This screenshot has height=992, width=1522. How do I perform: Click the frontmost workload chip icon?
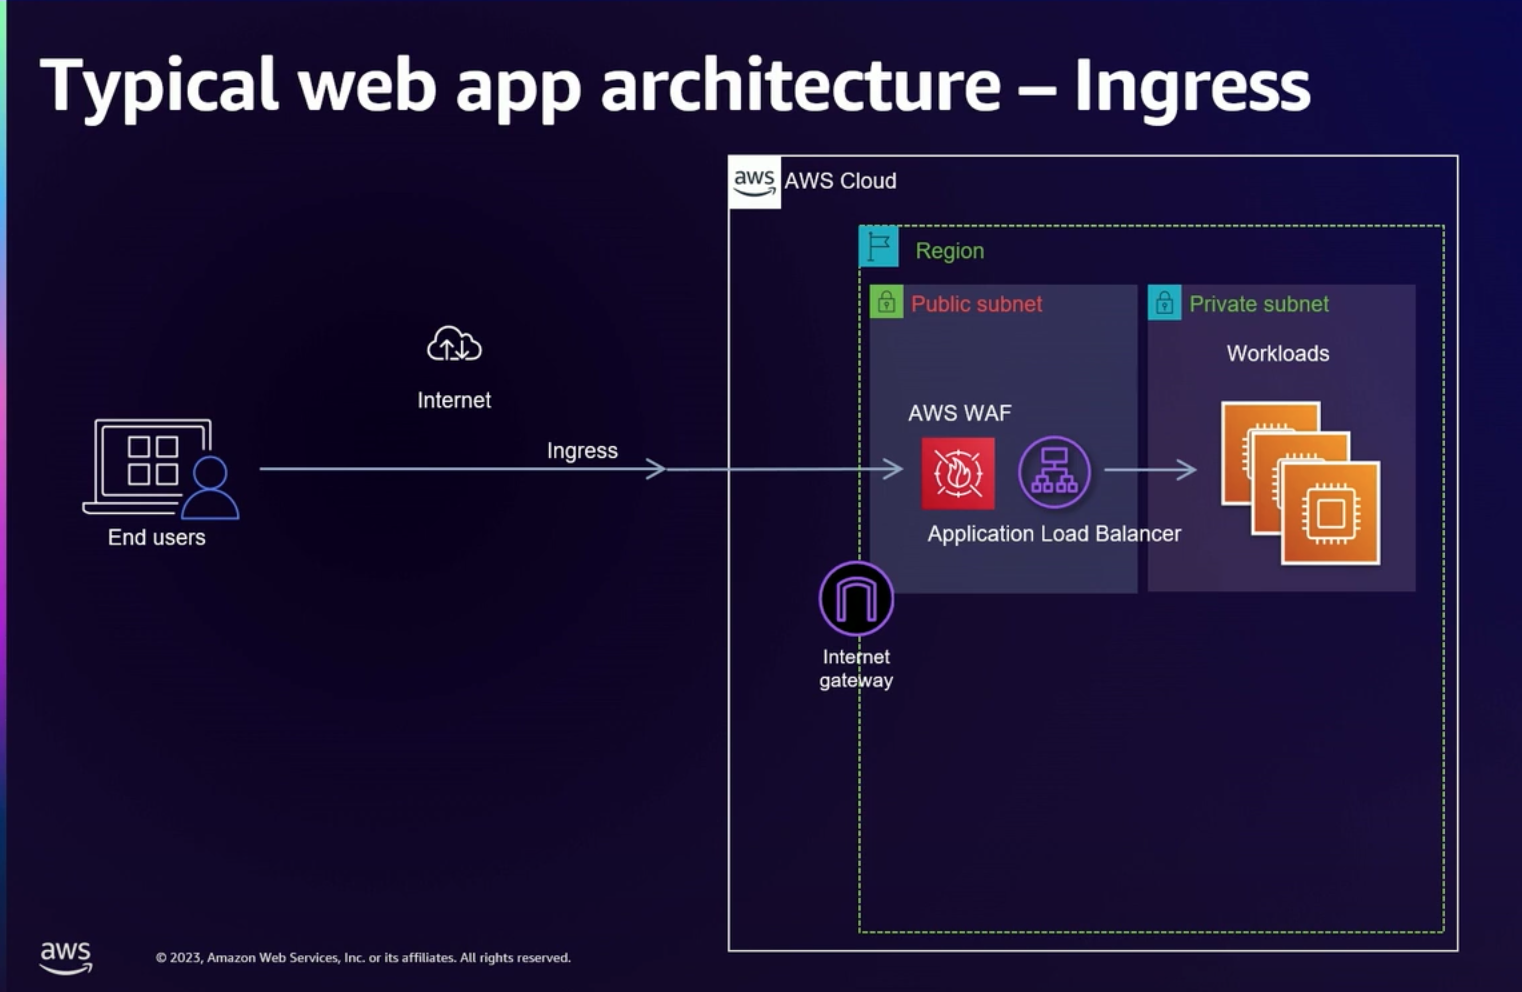(1330, 511)
